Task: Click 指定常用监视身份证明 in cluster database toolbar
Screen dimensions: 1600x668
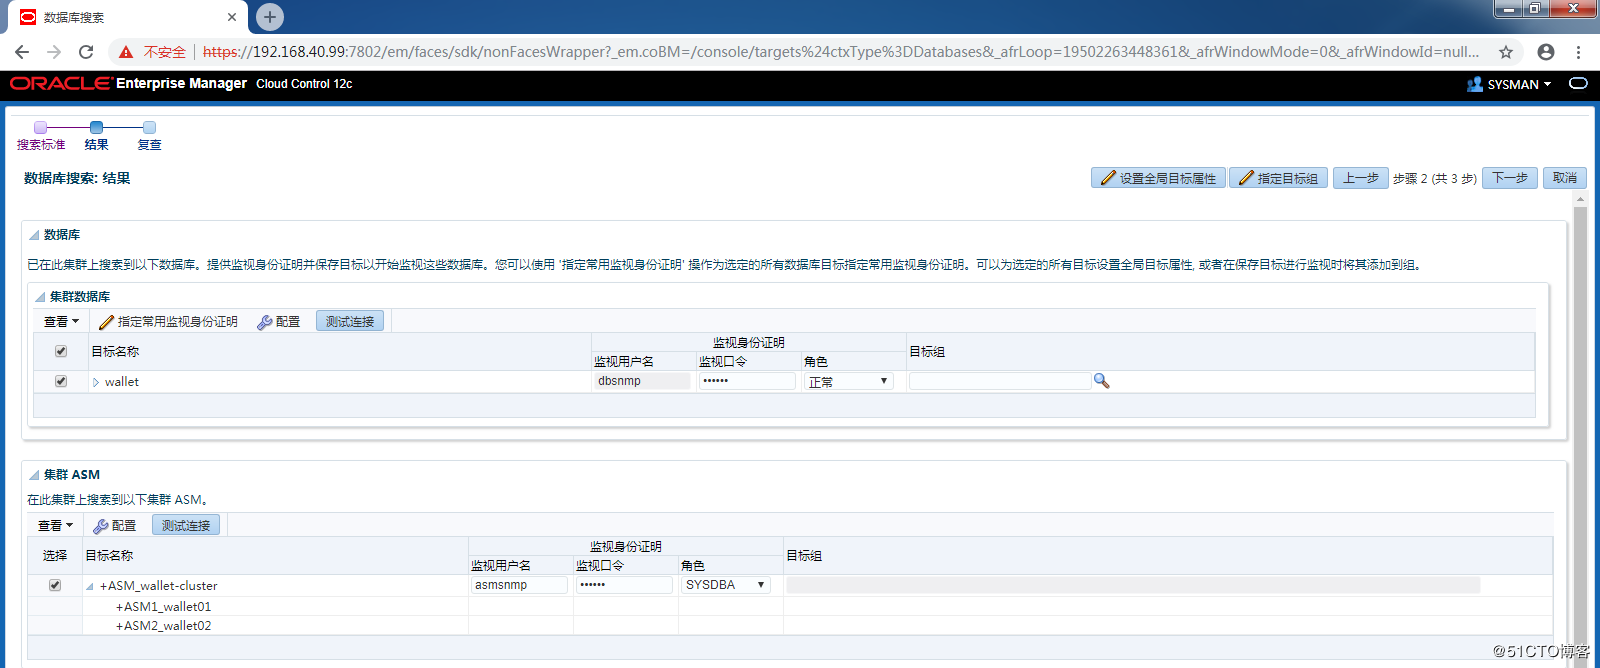Action: click(168, 321)
